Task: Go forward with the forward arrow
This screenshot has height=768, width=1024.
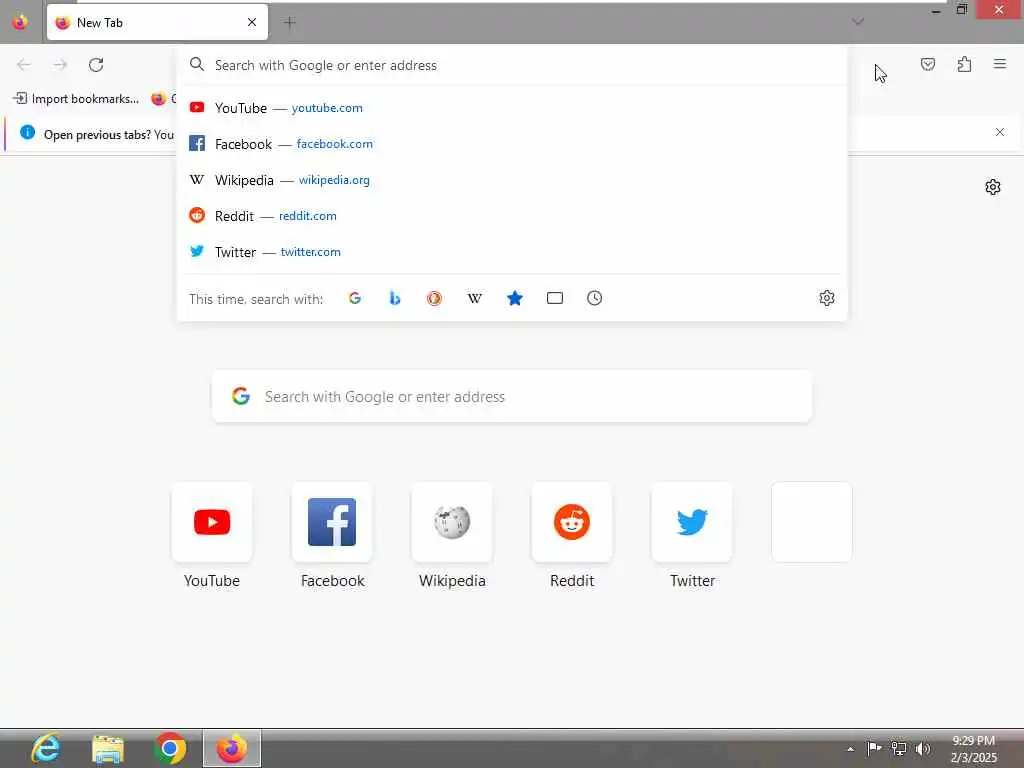Action: coord(60,65)
